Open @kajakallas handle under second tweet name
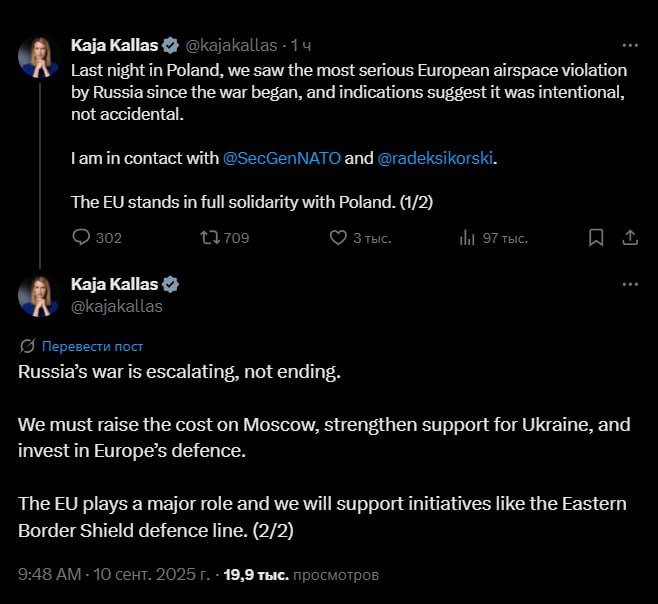 click(116, 306)
